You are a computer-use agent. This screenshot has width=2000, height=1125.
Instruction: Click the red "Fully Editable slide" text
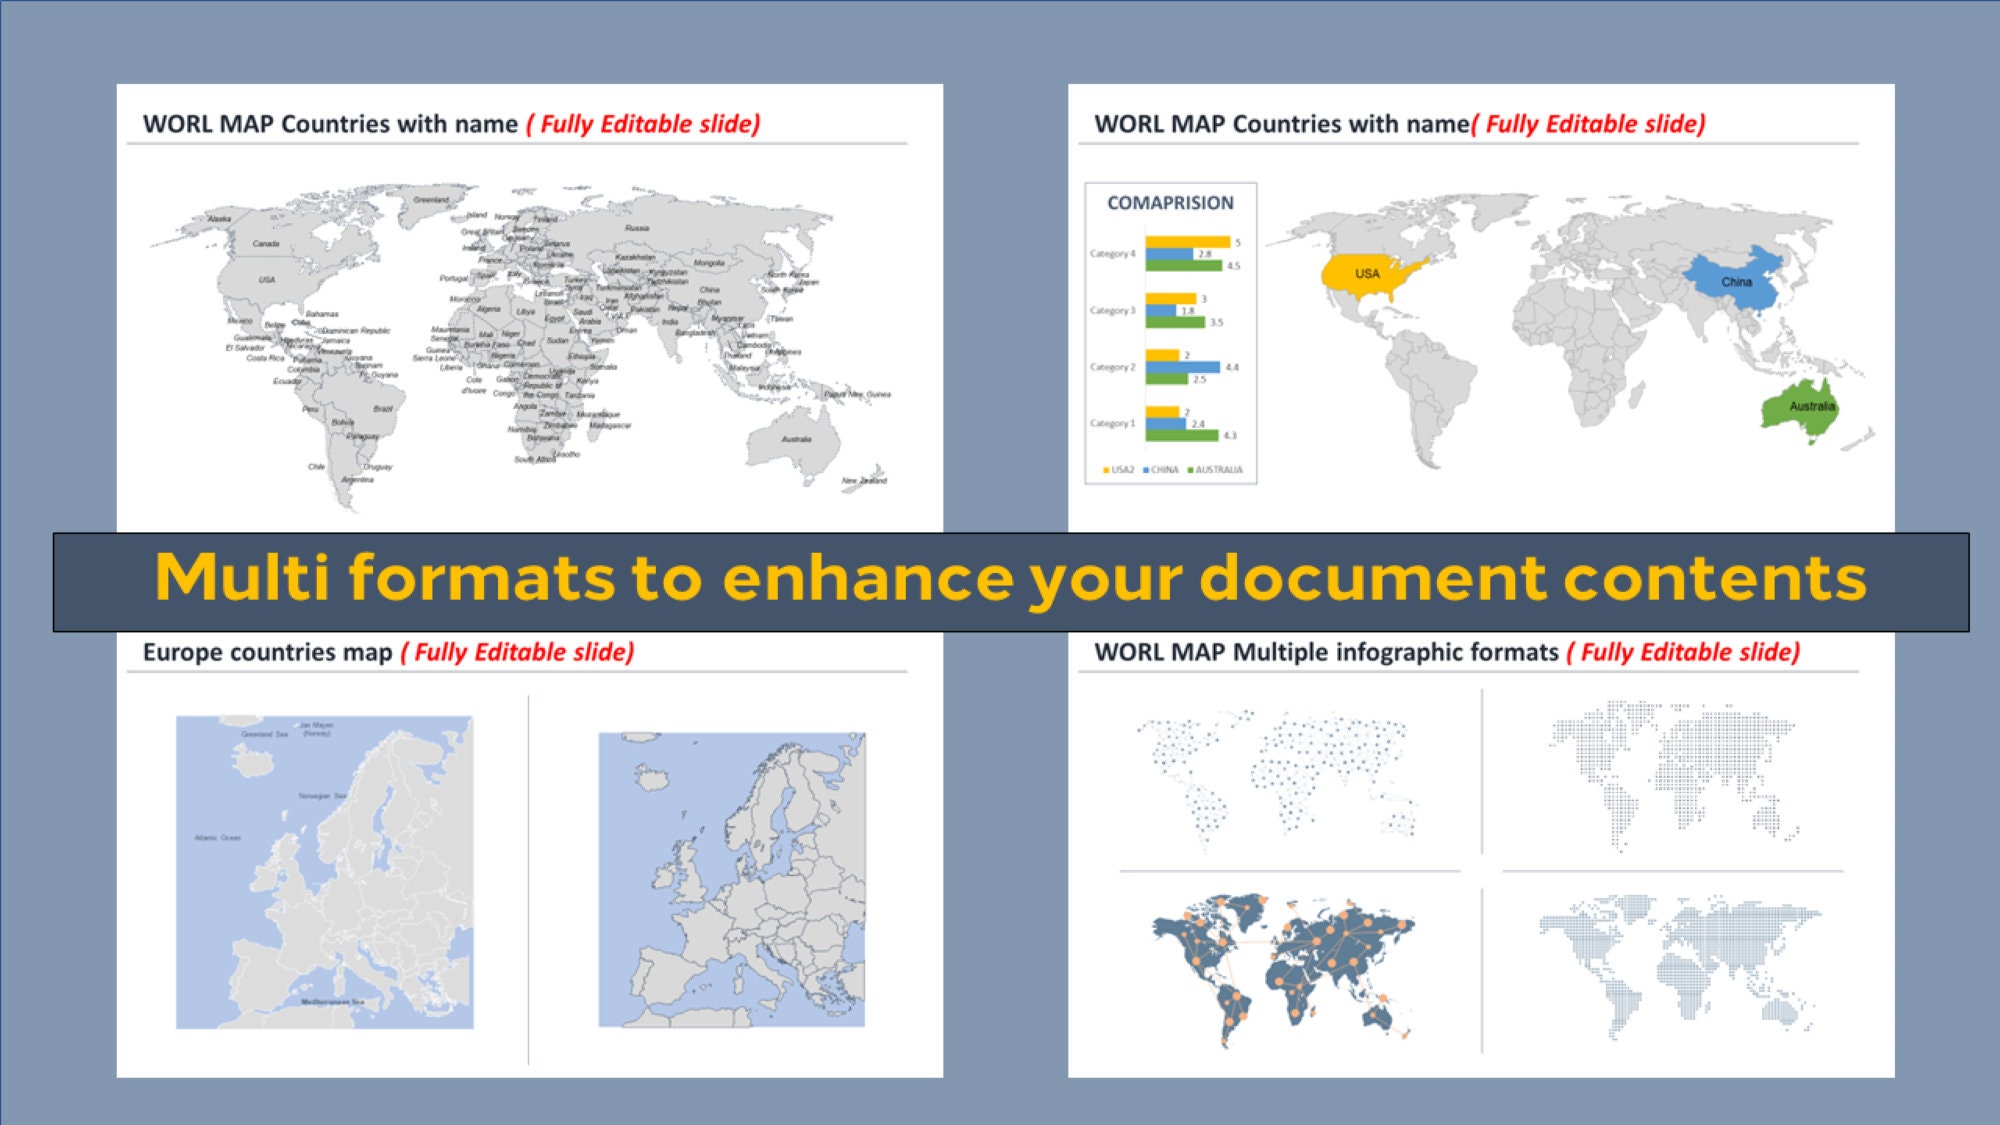[645, 123]
